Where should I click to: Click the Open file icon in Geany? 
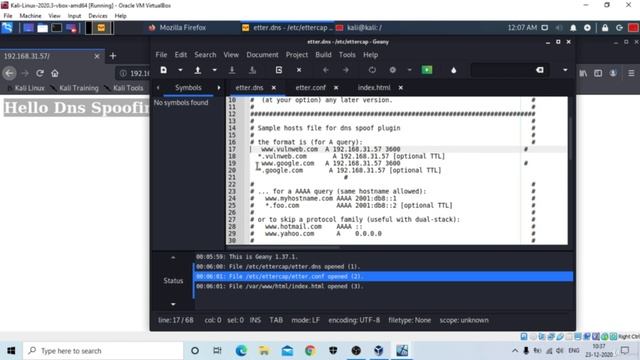[x=198, y=70]
